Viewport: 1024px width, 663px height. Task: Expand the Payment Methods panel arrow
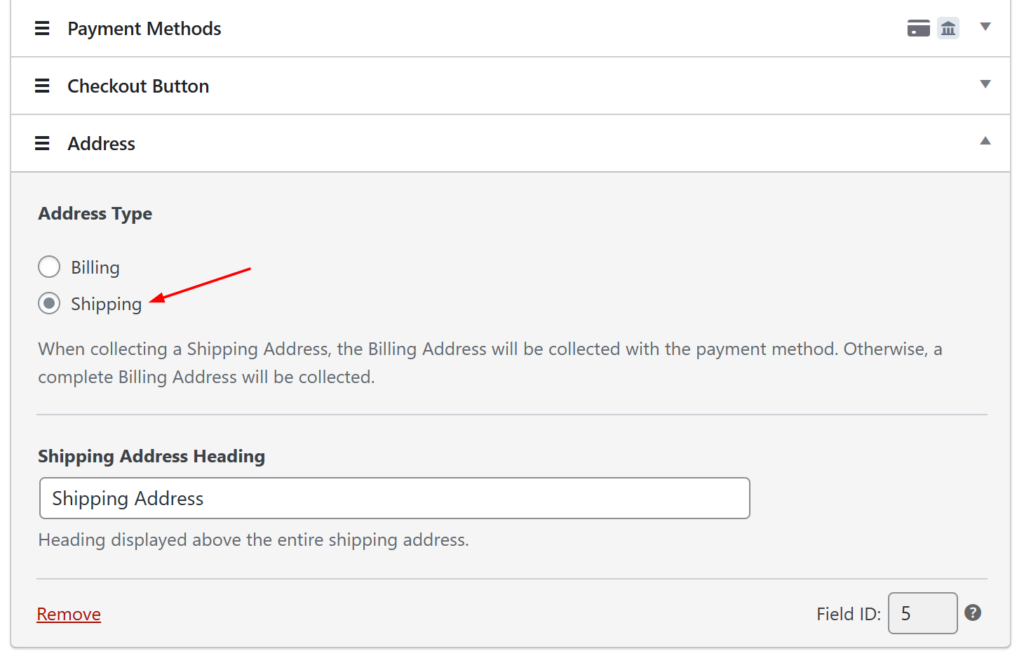(985, 27)
